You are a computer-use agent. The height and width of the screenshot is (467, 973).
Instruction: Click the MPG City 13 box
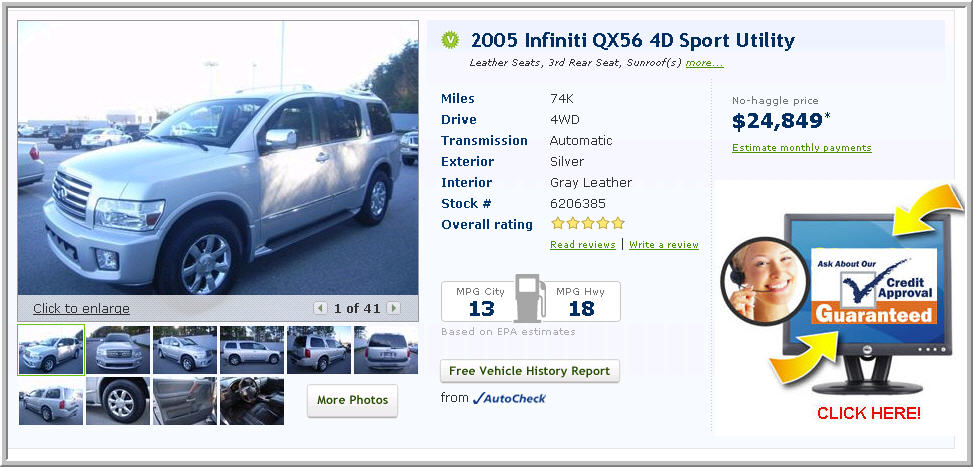[x=480, y=301]
